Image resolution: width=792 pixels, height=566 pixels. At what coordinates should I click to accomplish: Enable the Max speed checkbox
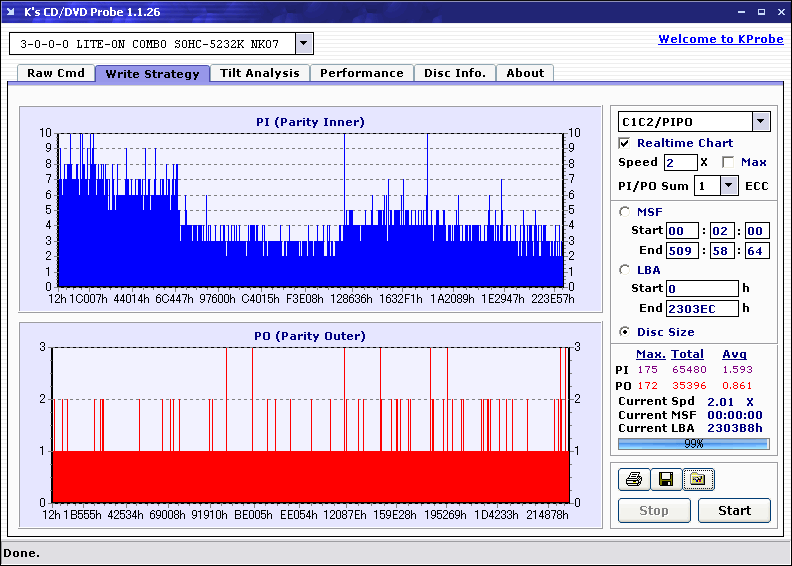click(x=727, y=162)
